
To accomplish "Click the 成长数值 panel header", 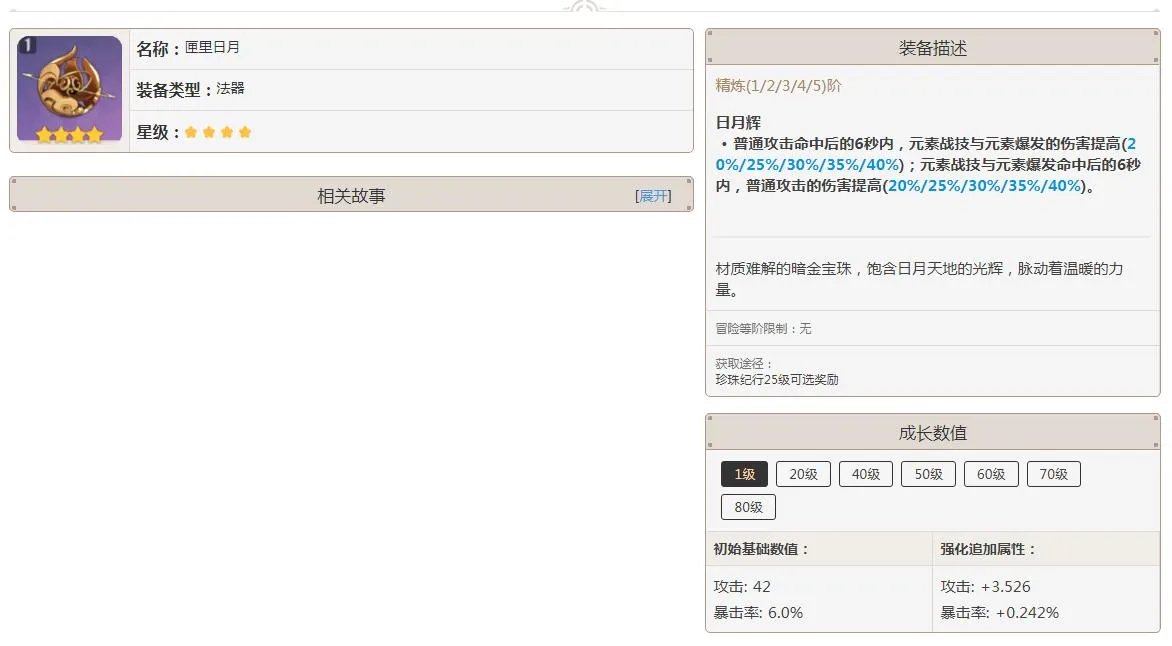I will coord(934,432).
